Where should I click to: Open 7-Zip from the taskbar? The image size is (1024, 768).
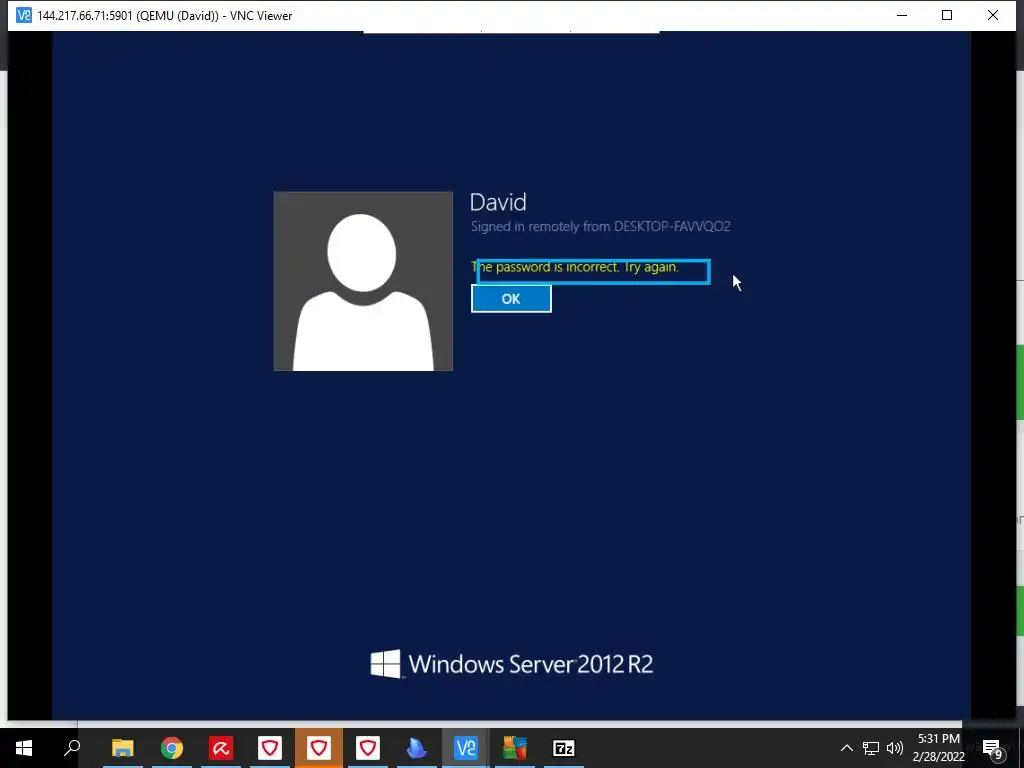tap(564, 748)
